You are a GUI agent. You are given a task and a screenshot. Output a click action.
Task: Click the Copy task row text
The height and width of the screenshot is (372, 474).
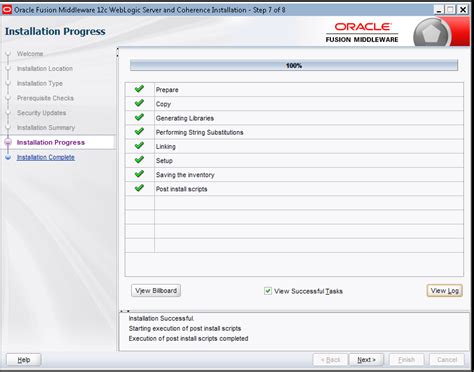click(x=163, y=104)
